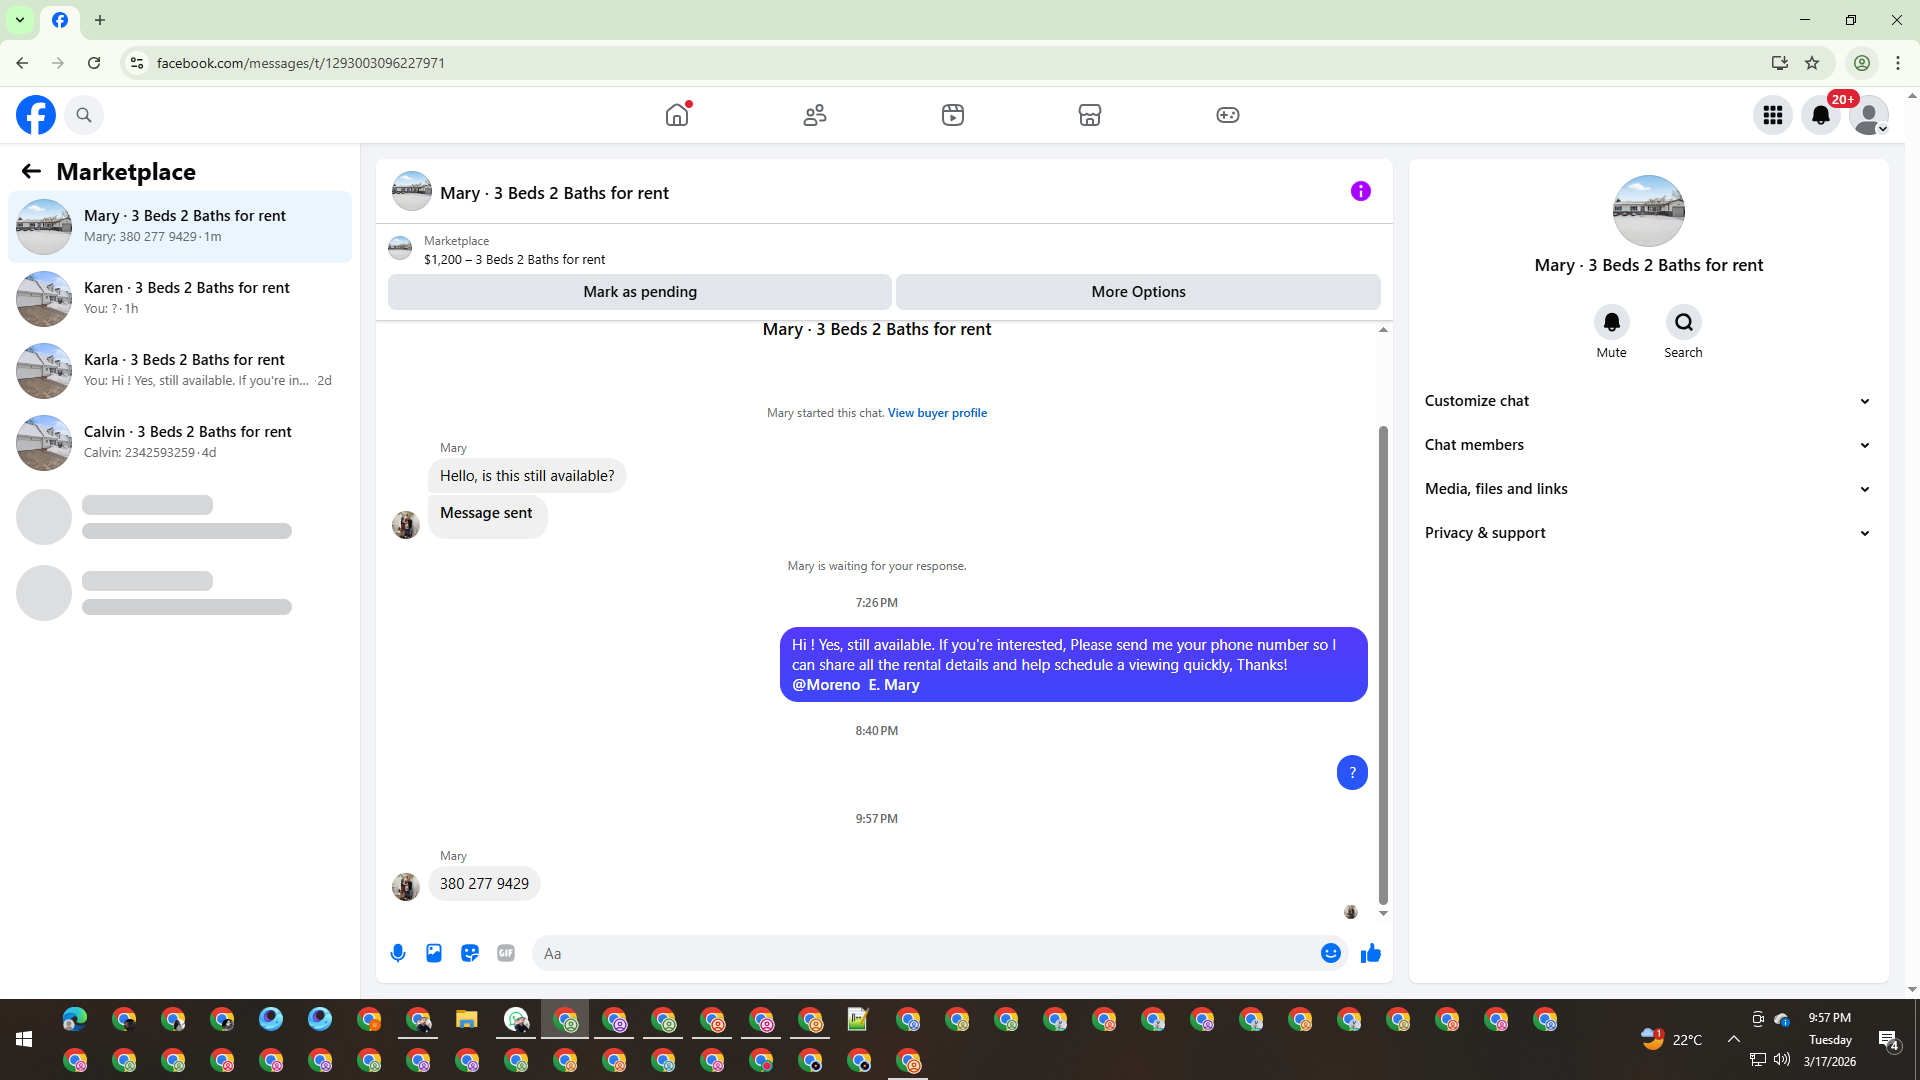This screenshot has height=1080, width=1920.
Task: Expand the Customize chat section
Action: click(1648, 401)
